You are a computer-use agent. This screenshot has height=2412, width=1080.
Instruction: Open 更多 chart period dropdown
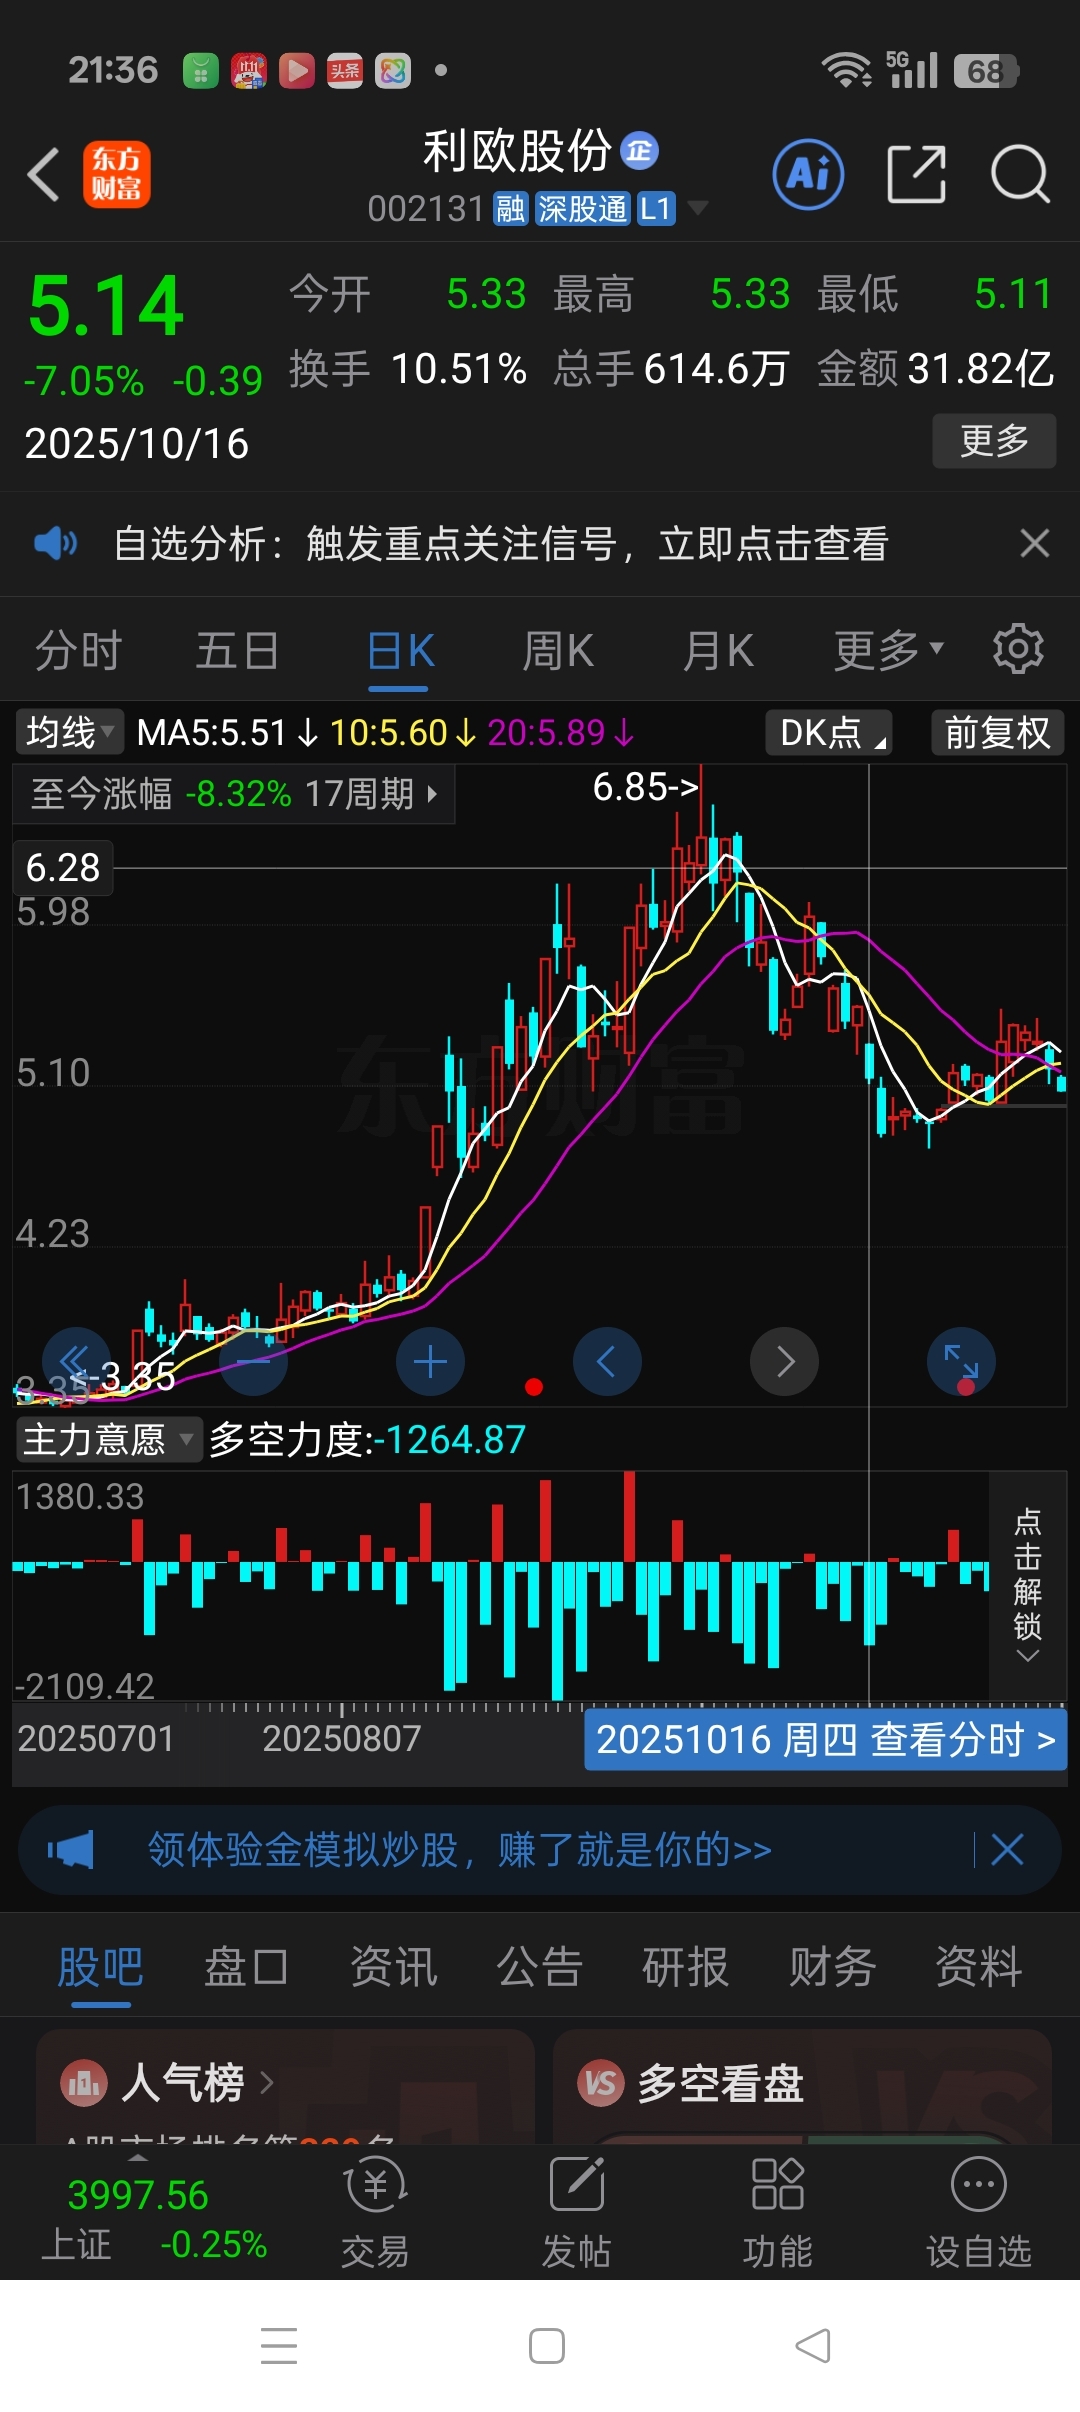[x=888, y=650]
